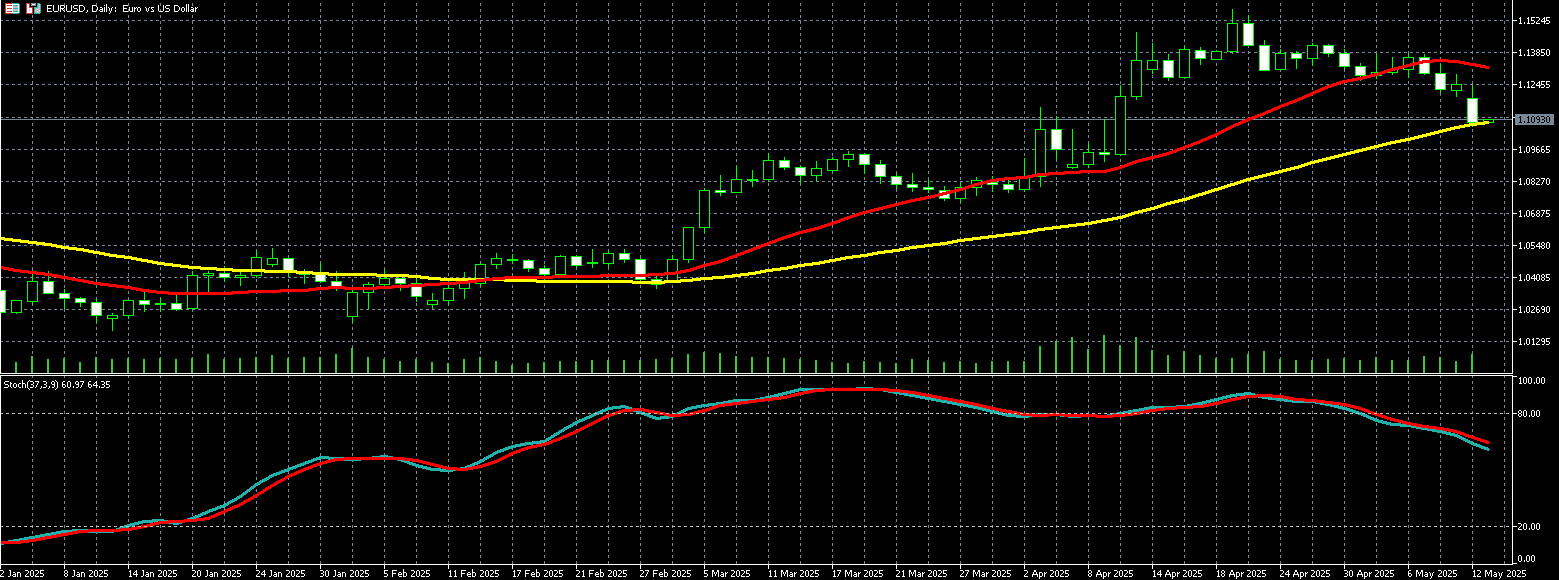Click the 1.08270 price scale level
The width and height of the screenshot is (1559, 580).
(1533, 182)
